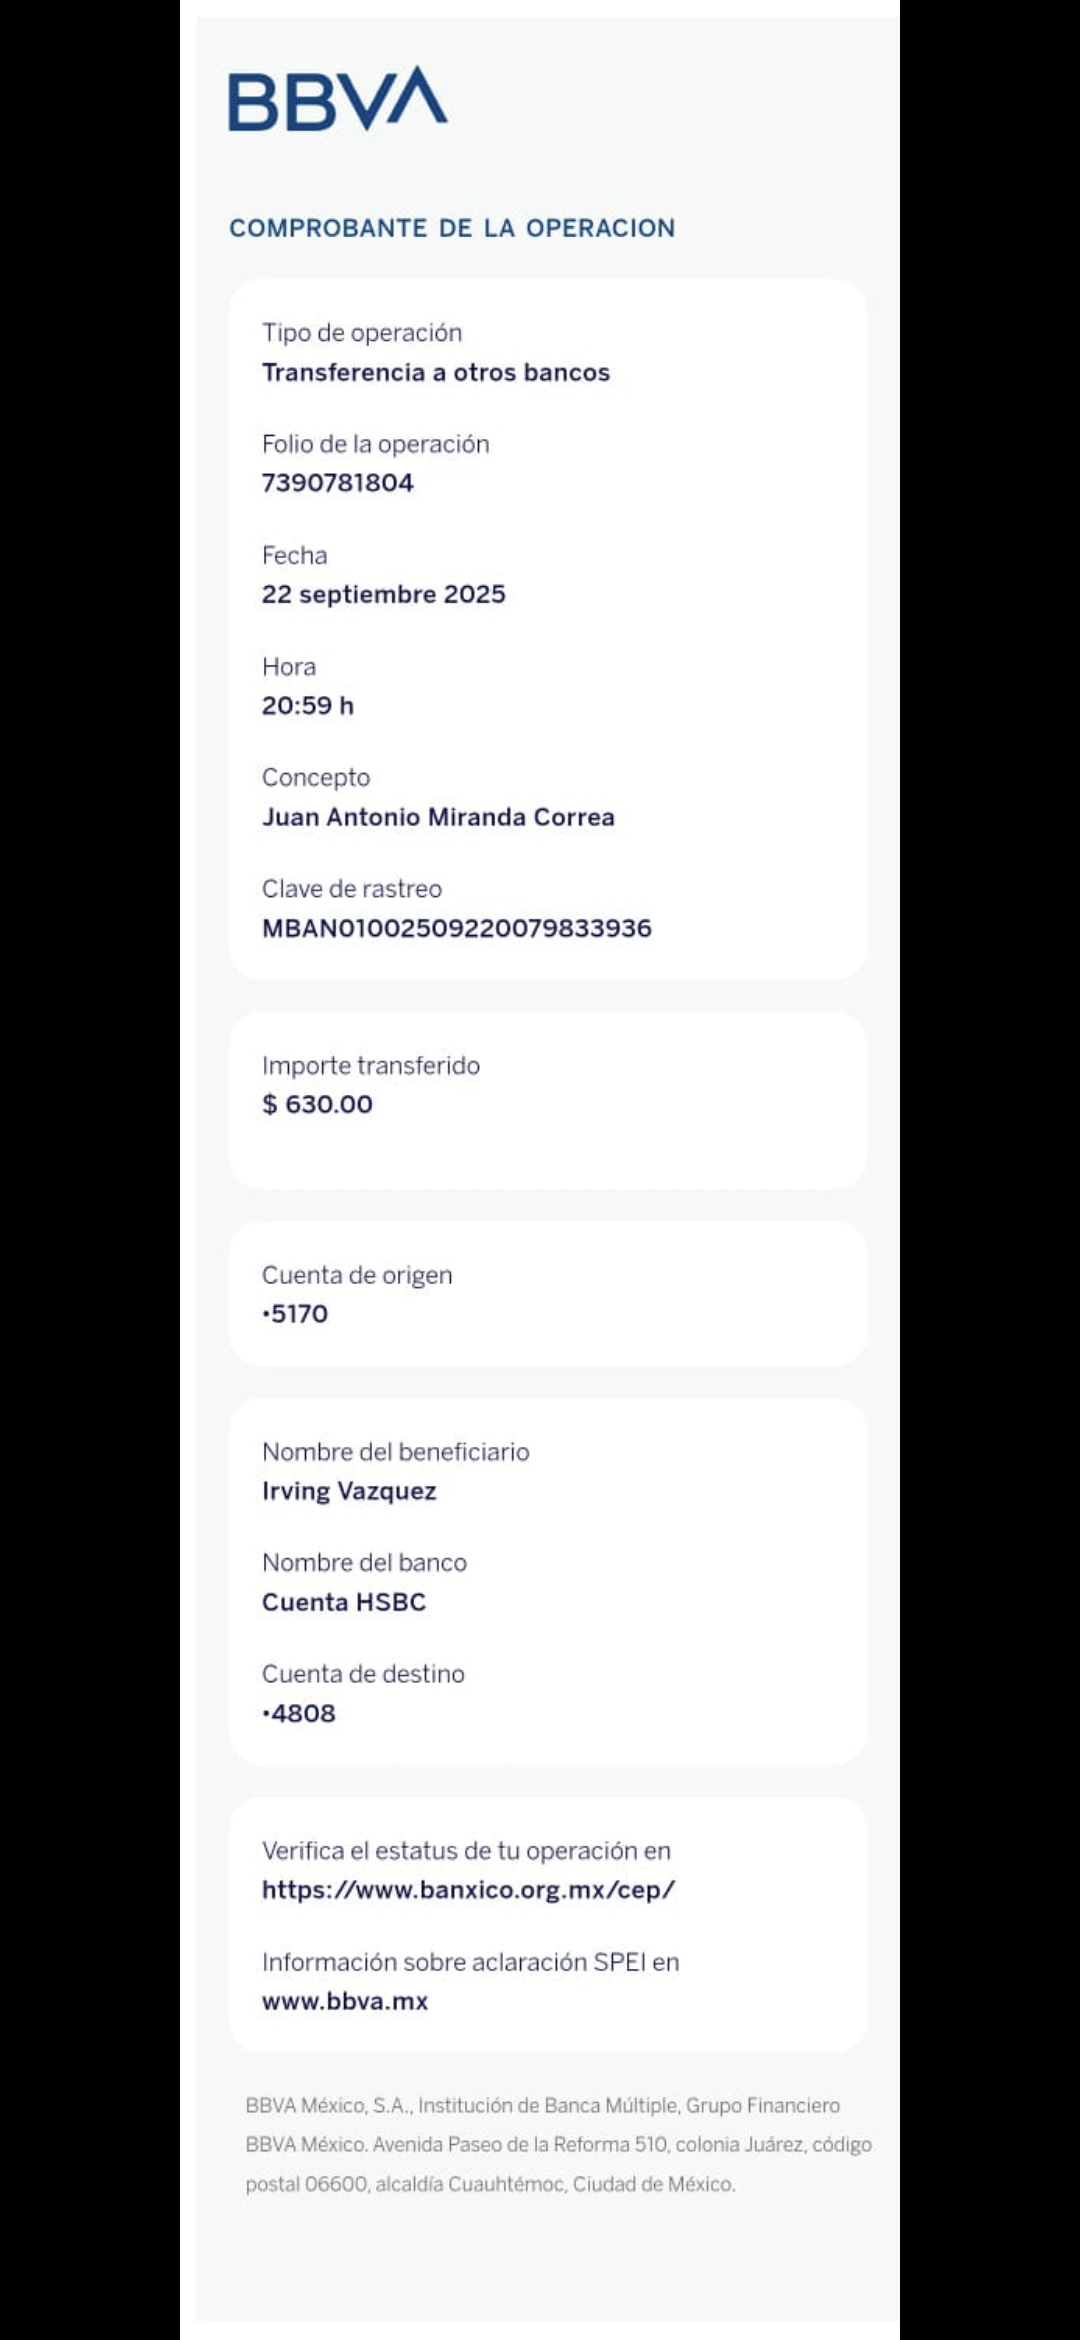
Task: Click the Transferencia a otros bancos text
Action: tap(436, 372)
